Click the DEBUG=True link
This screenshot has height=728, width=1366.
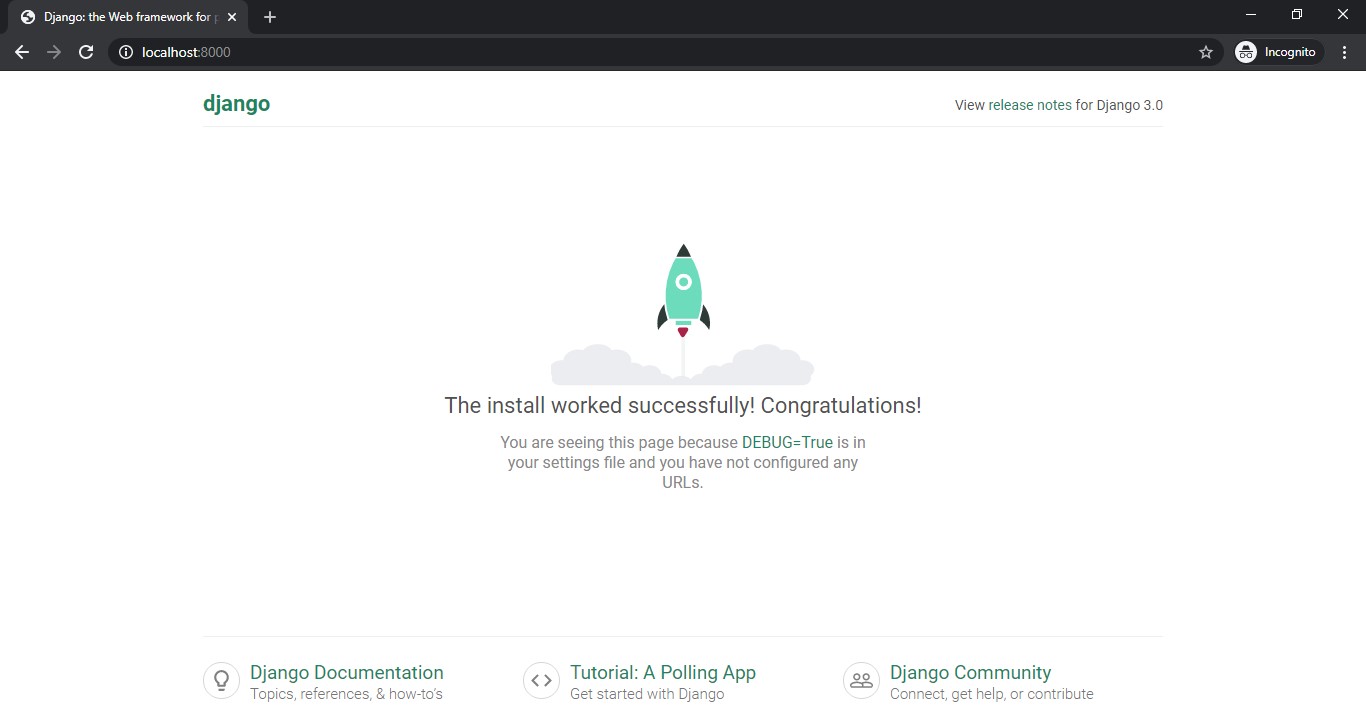pyautogui.click(x=787, y=442)
